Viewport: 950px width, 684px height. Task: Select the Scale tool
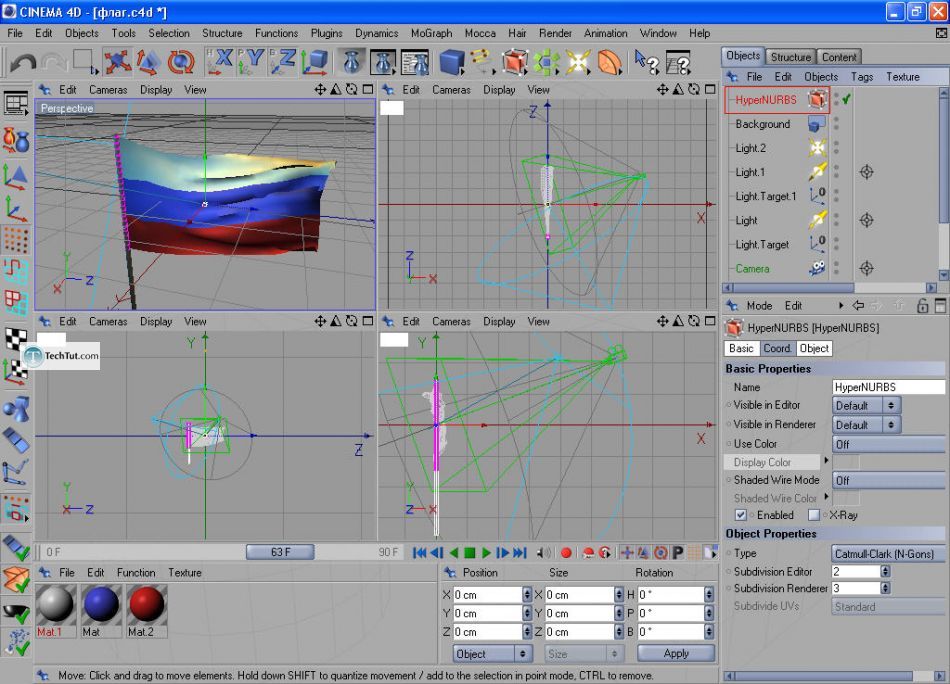point(148,62)
